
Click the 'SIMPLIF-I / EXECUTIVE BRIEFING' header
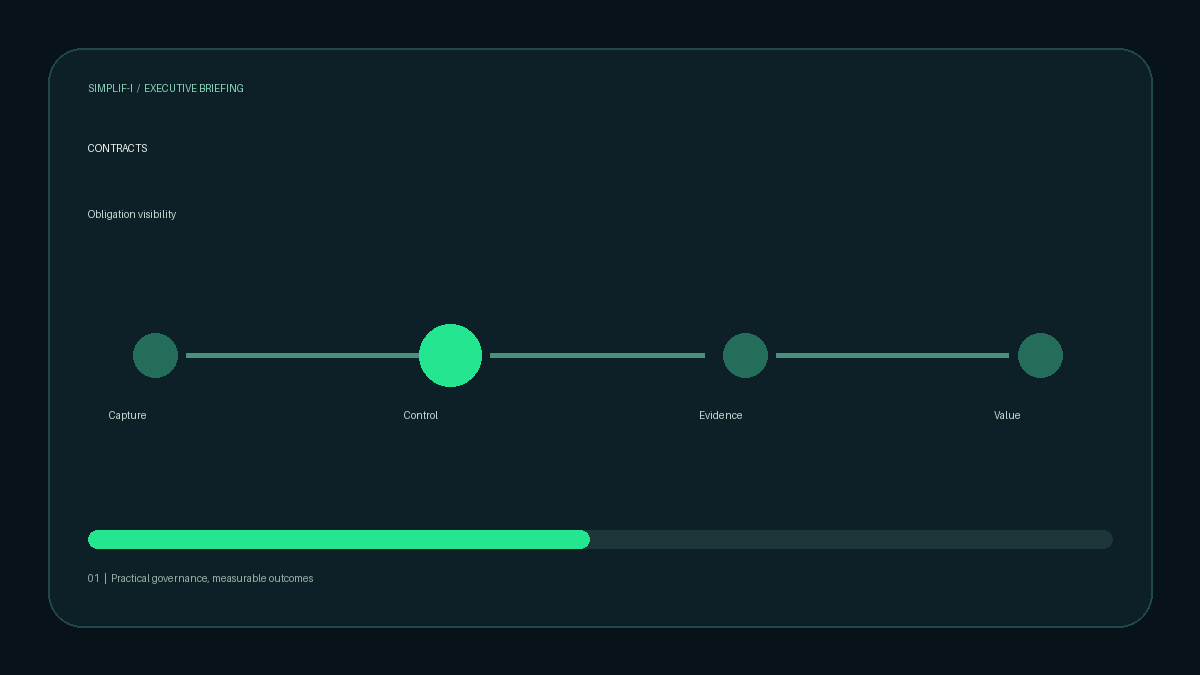point(166,88)
